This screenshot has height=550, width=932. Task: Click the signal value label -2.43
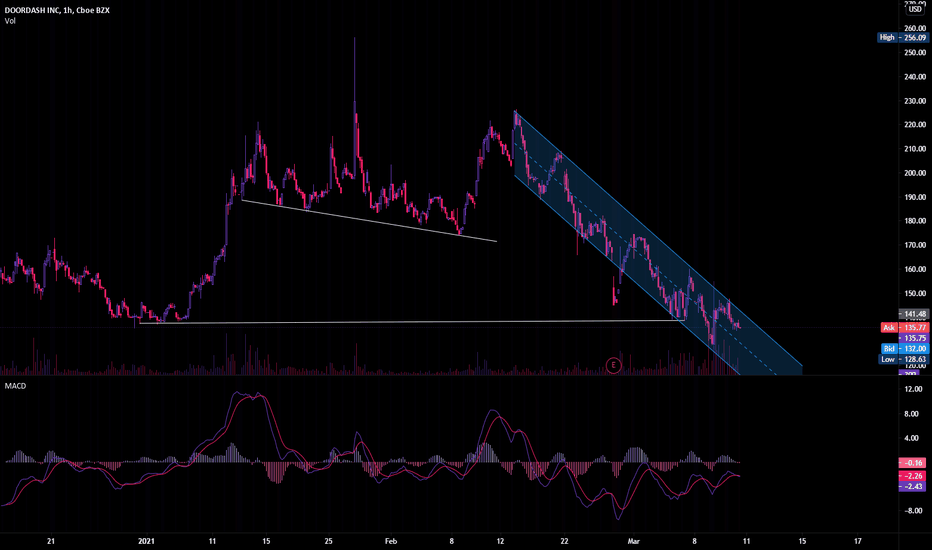coord(913,486)
